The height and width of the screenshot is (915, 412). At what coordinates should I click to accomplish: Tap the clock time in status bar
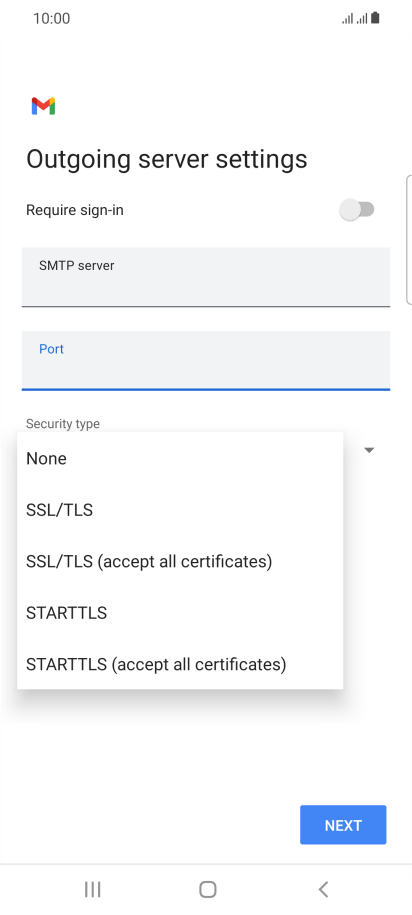coord(51,19)
